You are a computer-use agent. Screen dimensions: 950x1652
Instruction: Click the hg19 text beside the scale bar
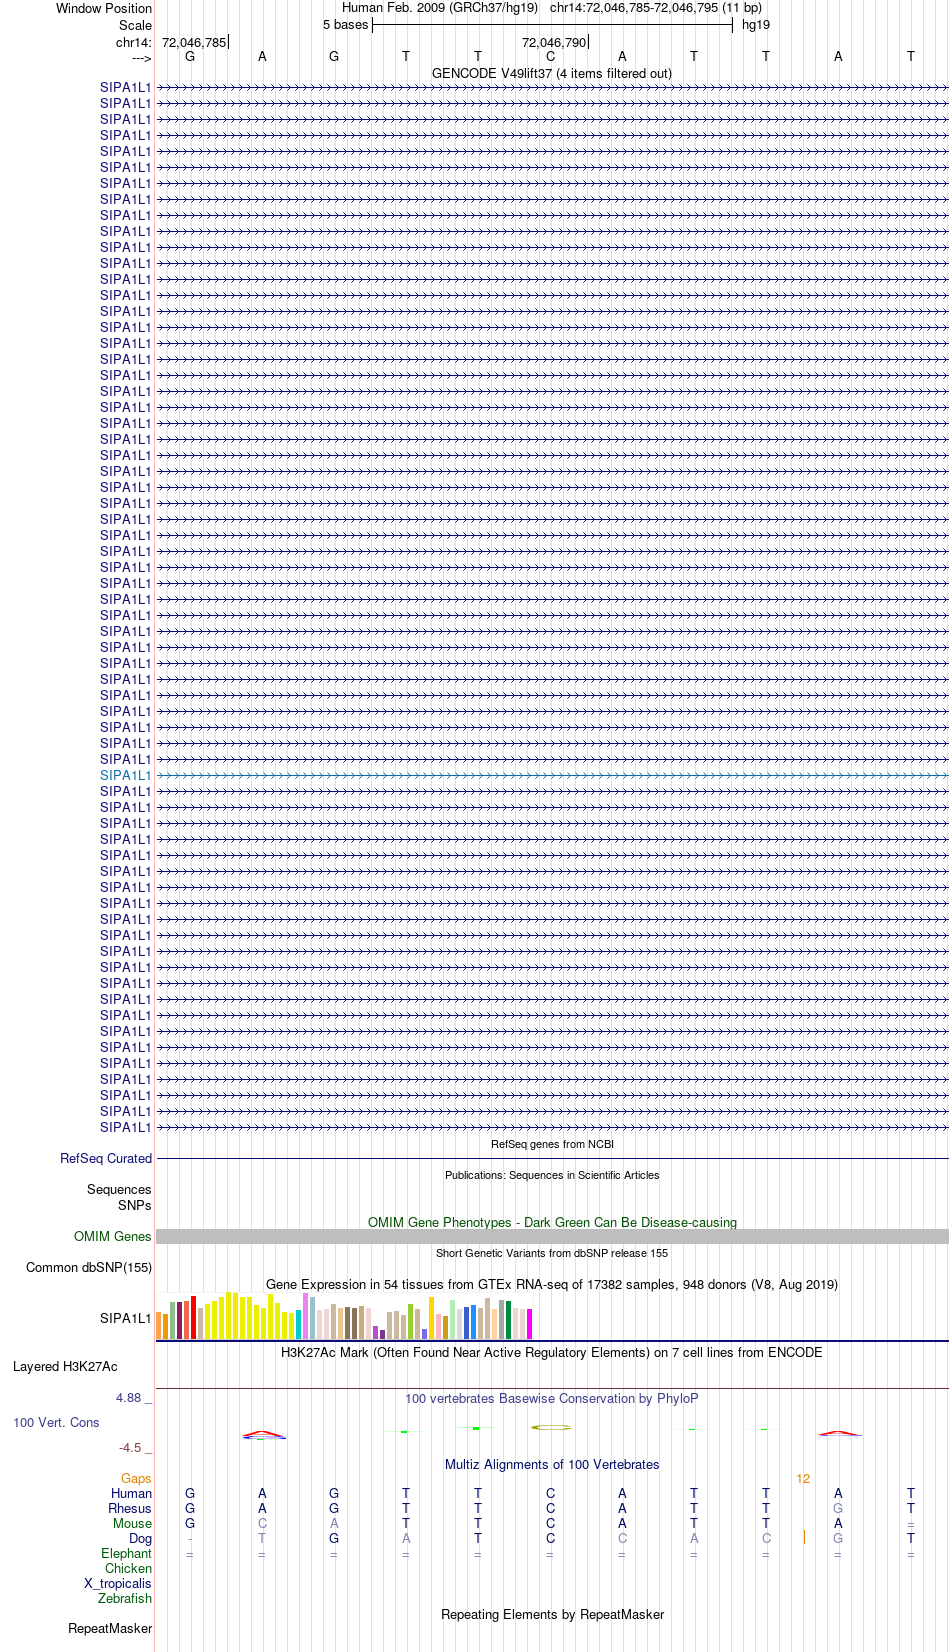tap(756, 25)
